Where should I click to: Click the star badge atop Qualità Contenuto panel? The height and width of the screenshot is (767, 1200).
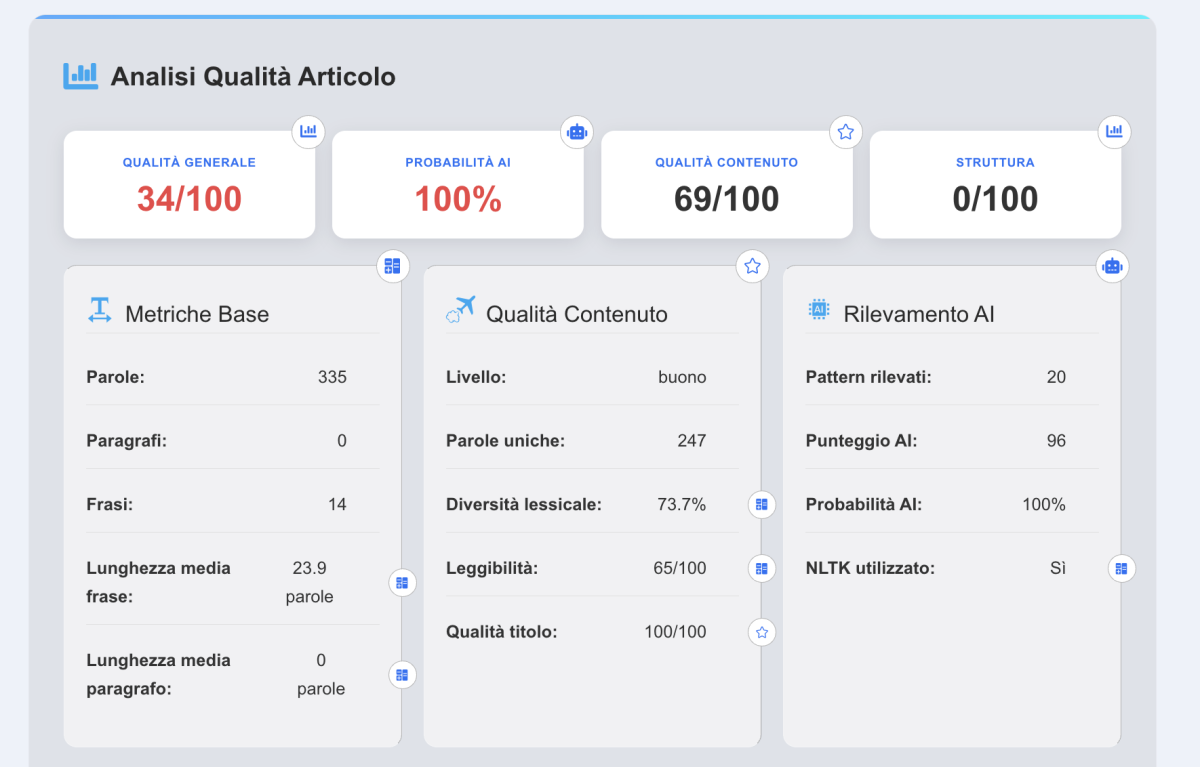tap(752, 266)
